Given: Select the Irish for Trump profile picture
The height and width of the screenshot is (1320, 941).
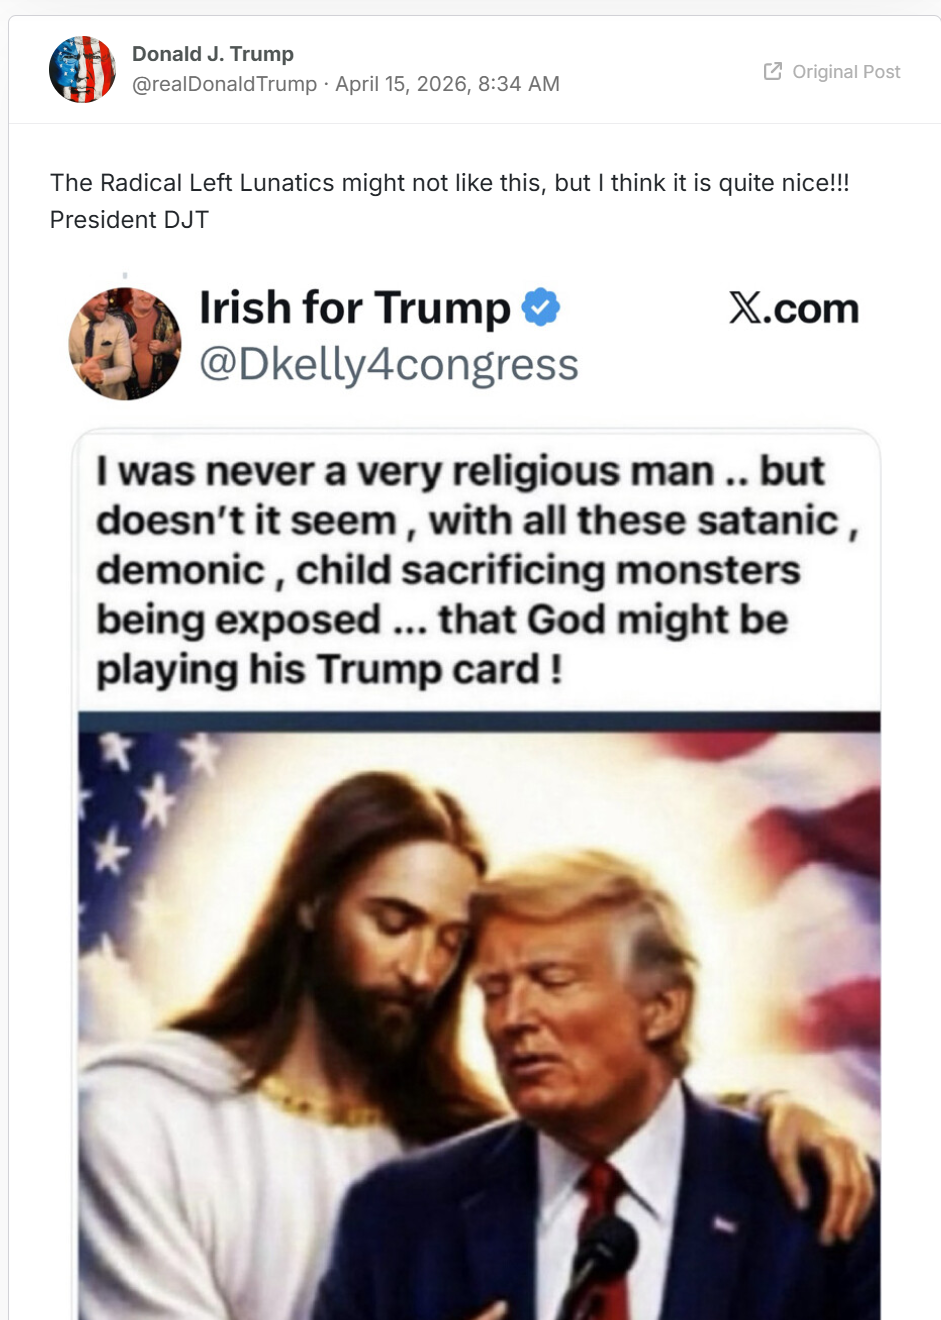Looking at the screenshot, I should [x=125, y=344].
